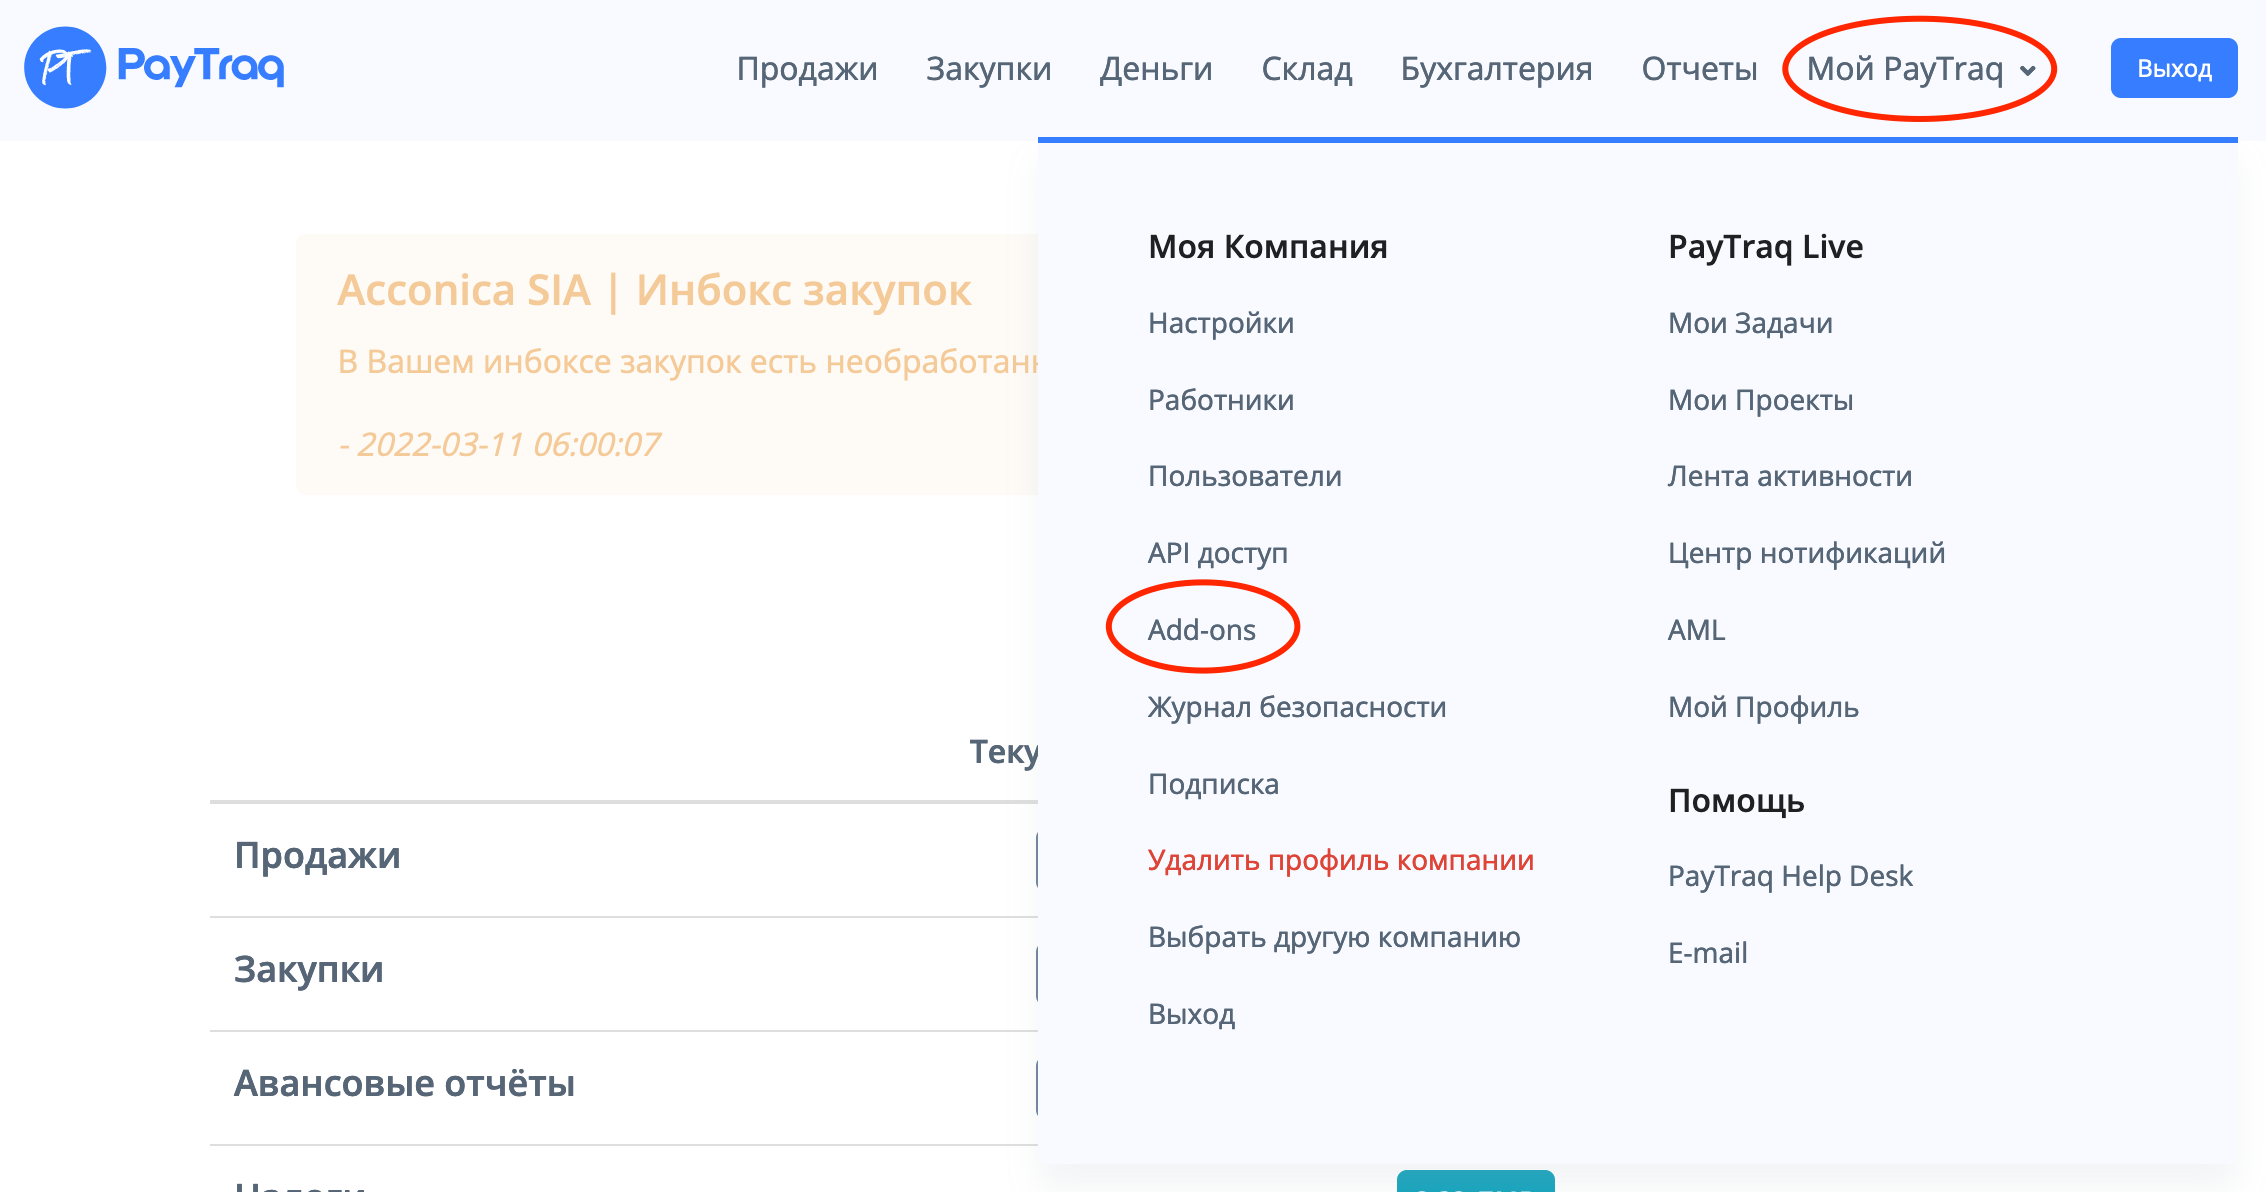Open Центр нотификаций under PayTraq Live

[1805, 553]
